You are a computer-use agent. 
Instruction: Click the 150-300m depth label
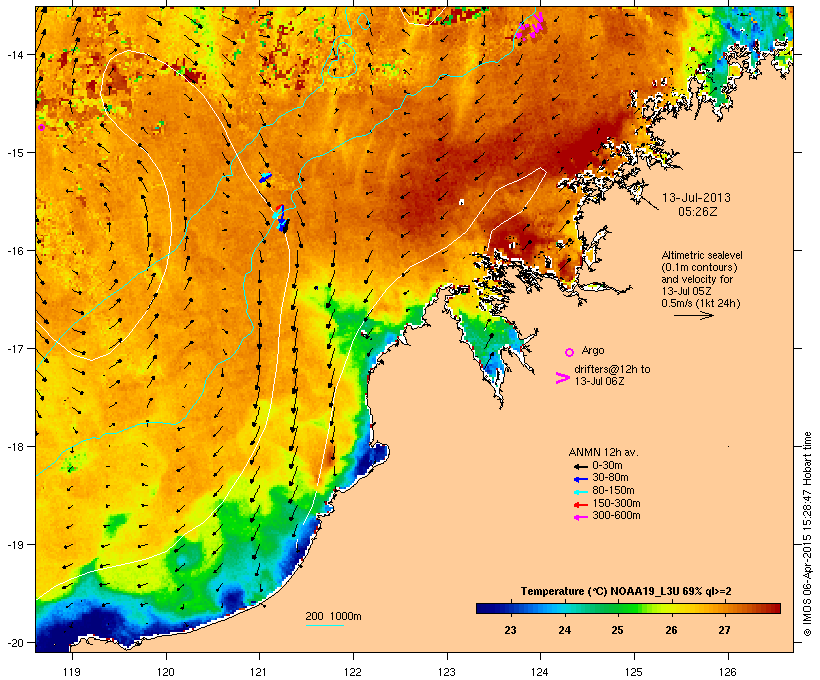click(616, 503)
